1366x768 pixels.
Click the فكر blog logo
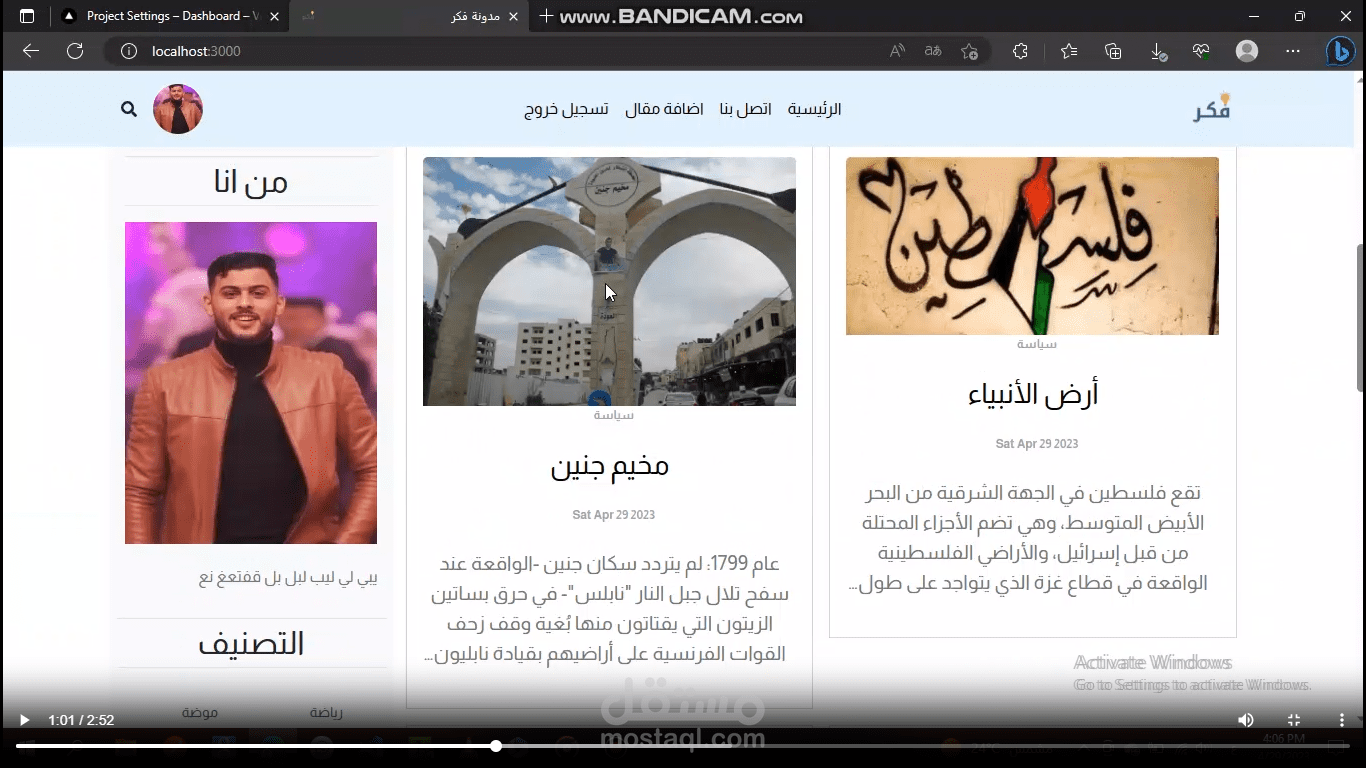coord(1212,109)
